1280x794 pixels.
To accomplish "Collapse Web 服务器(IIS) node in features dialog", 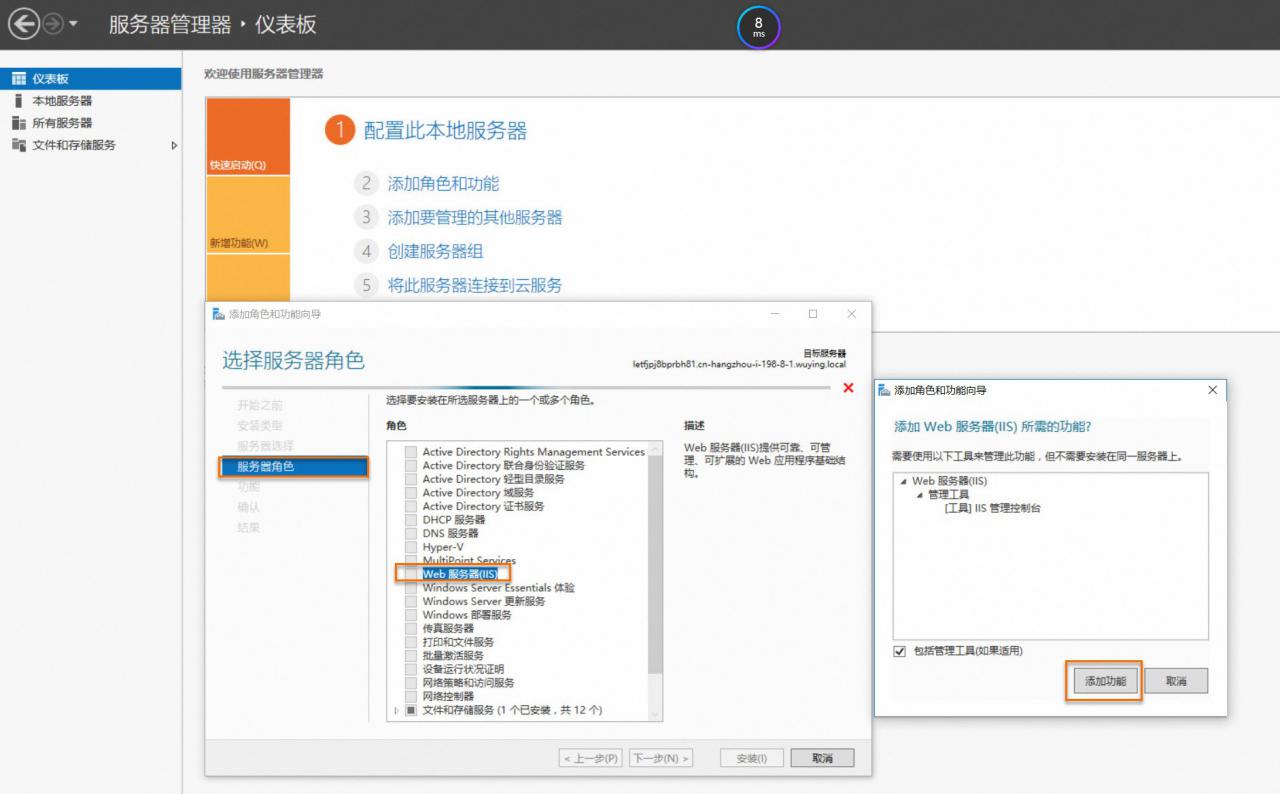I will click(x=904, y=481).
